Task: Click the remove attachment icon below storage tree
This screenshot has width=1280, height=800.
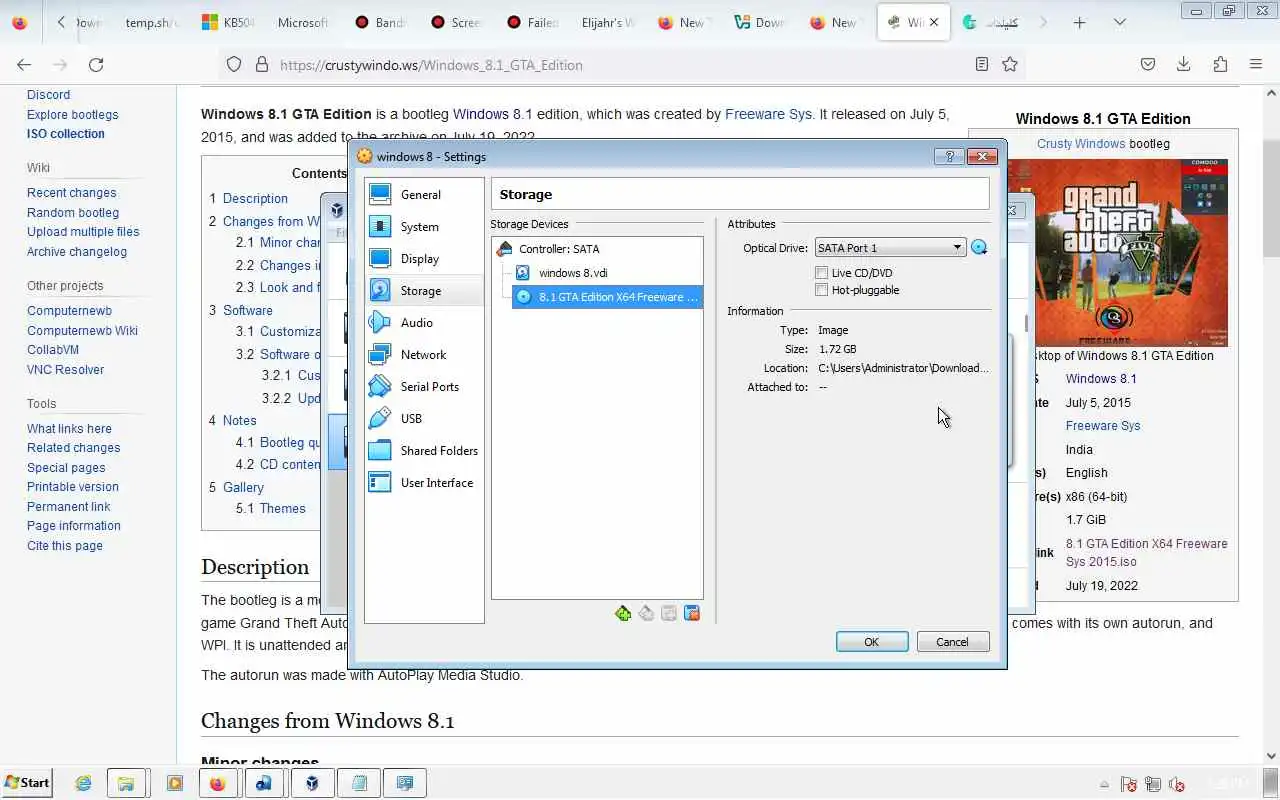Action: tap(692, 613)
